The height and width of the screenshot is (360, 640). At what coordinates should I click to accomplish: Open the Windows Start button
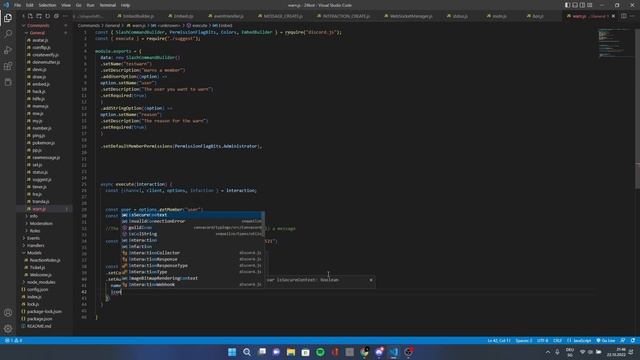(232, 352)
